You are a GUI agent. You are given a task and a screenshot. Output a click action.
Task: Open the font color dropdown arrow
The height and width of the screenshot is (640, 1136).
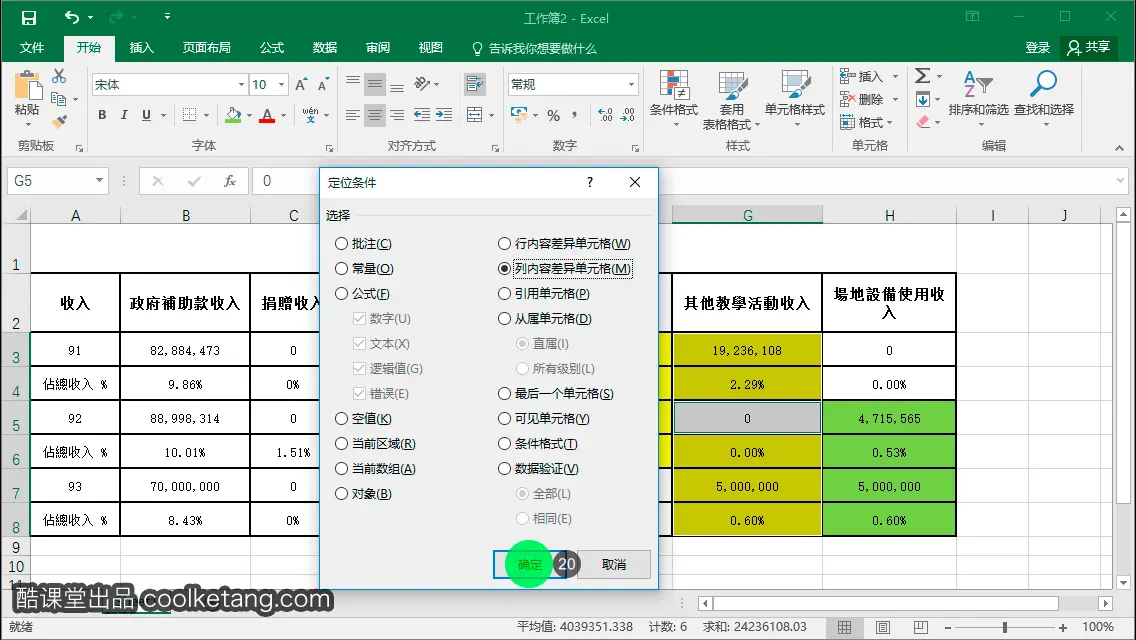[x=283, y=115]
